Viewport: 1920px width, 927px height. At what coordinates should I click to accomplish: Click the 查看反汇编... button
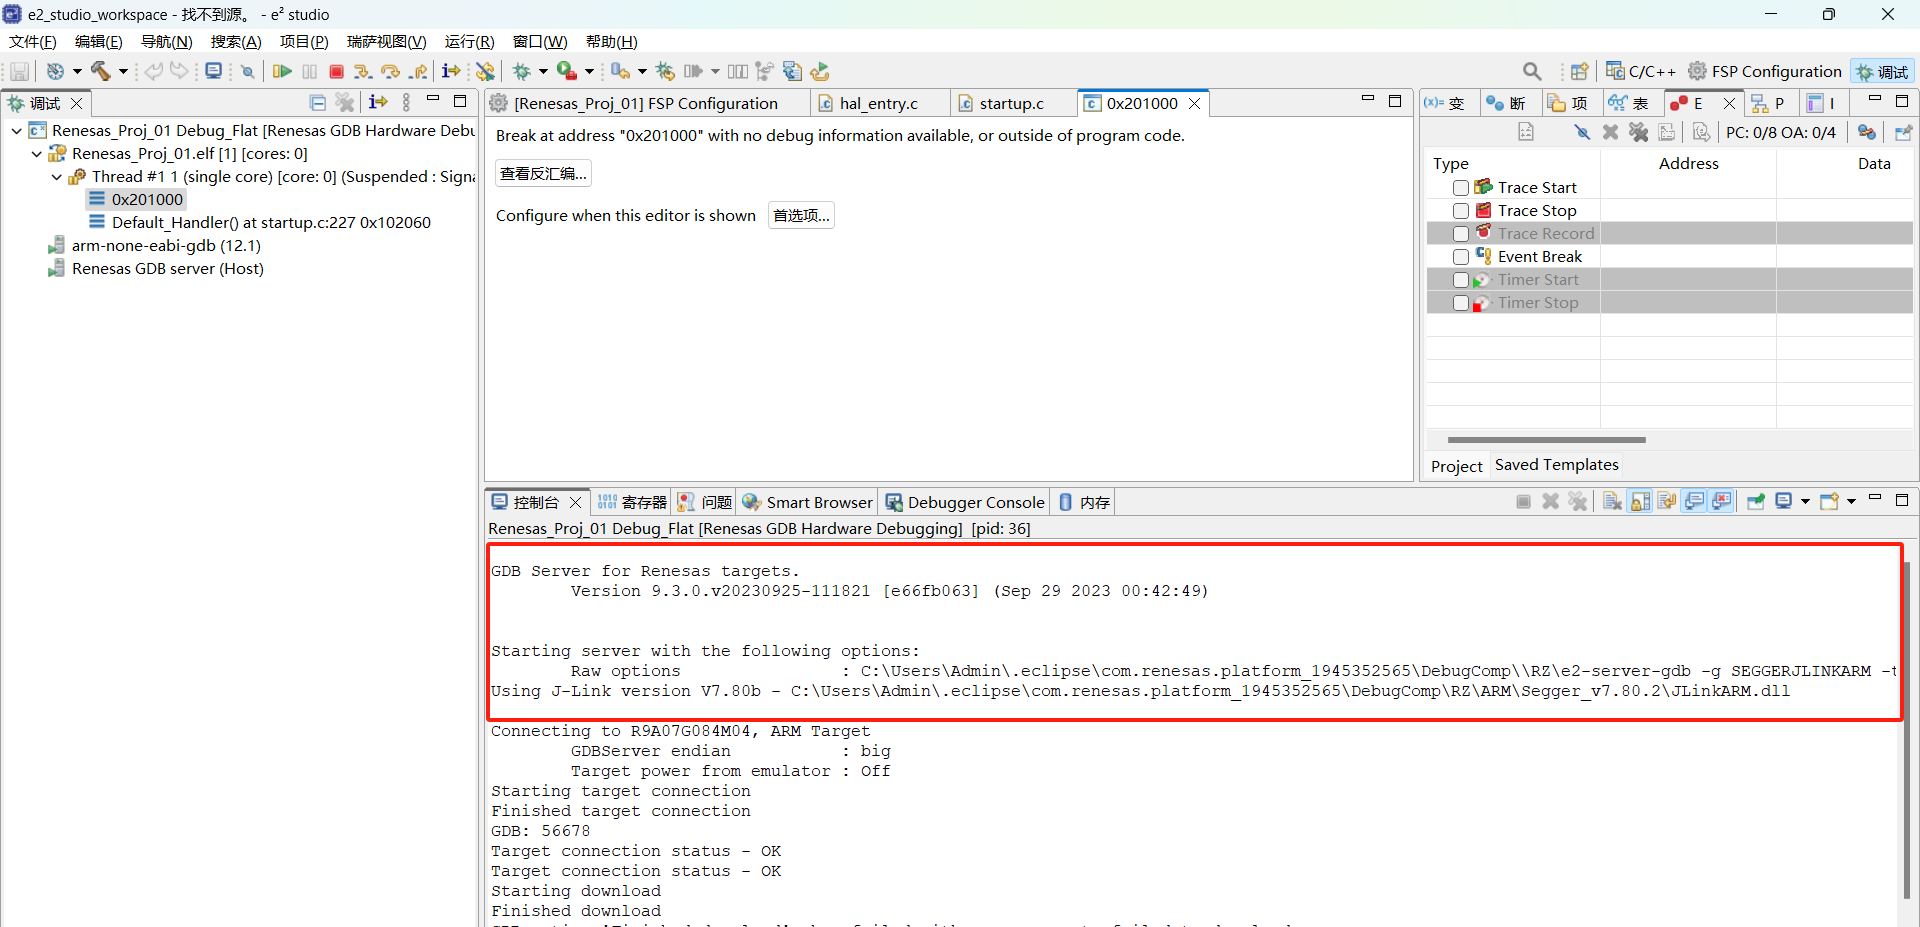543,173
